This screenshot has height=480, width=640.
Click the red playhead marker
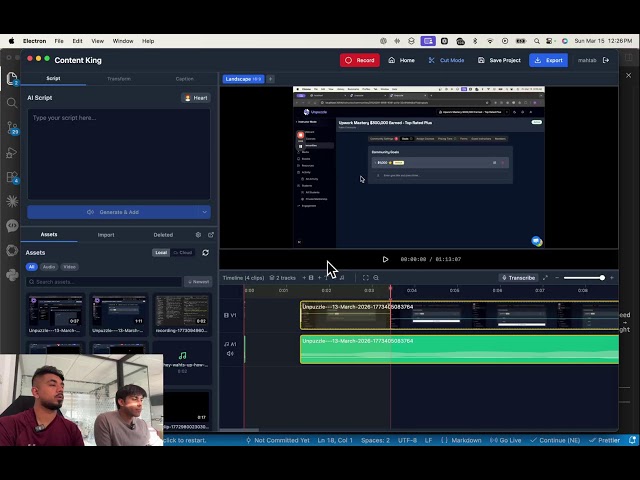click(x=391, y=288)
